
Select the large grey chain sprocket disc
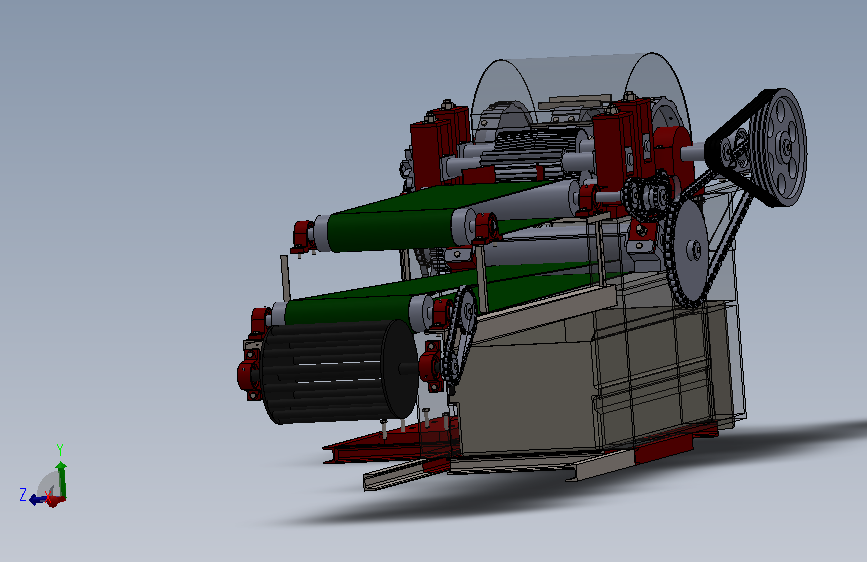click(x=691, y=253)
